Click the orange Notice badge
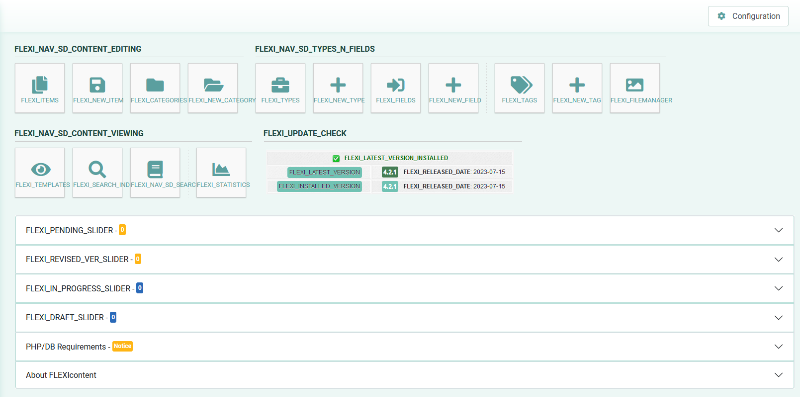The image size is (800, 397). (122, 346)
